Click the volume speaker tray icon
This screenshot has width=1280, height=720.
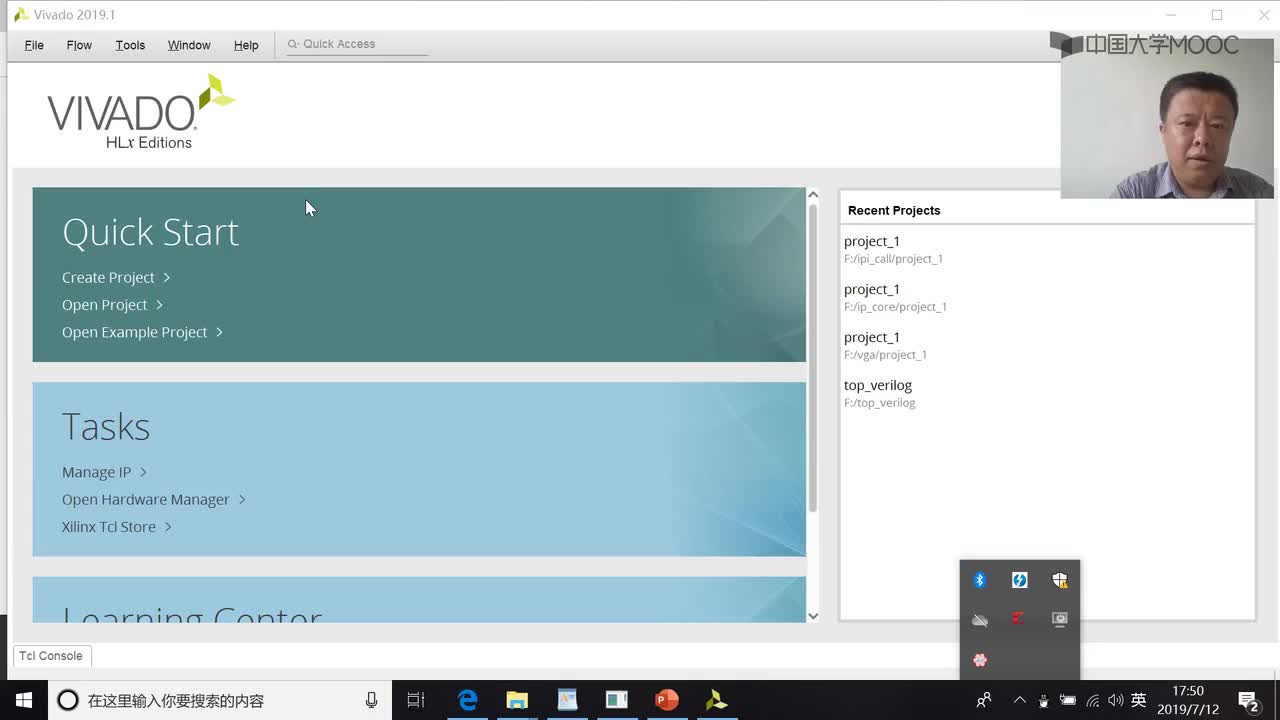point(1115,700)
